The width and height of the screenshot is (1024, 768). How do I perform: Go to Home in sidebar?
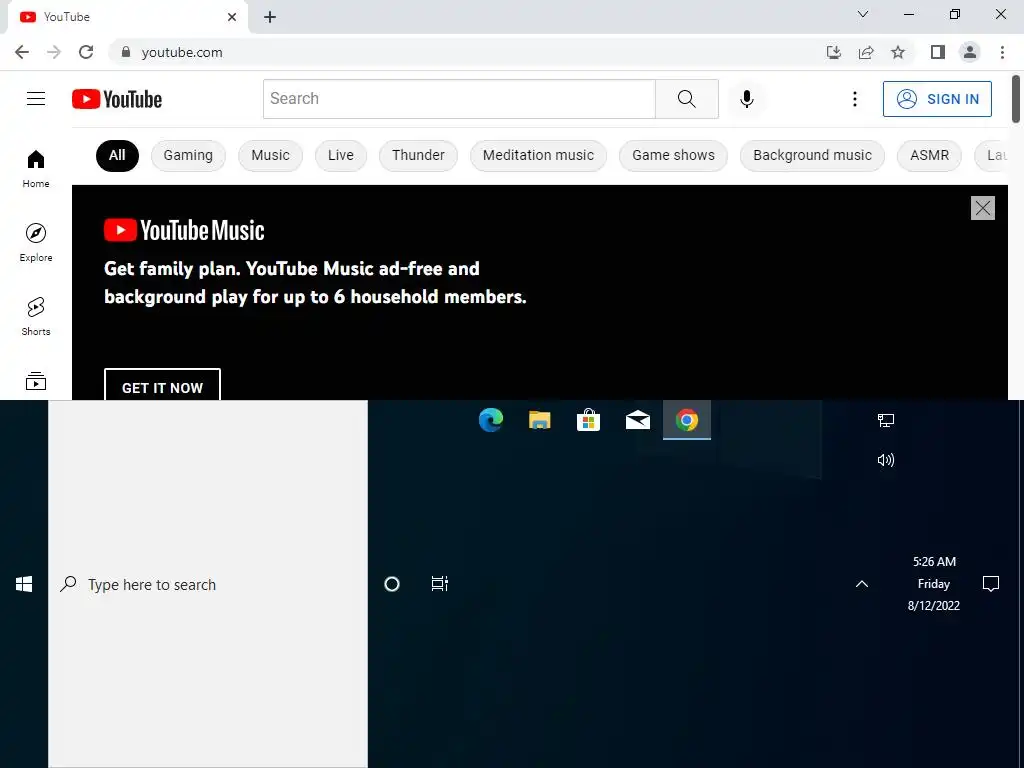(x=36, y=168)
